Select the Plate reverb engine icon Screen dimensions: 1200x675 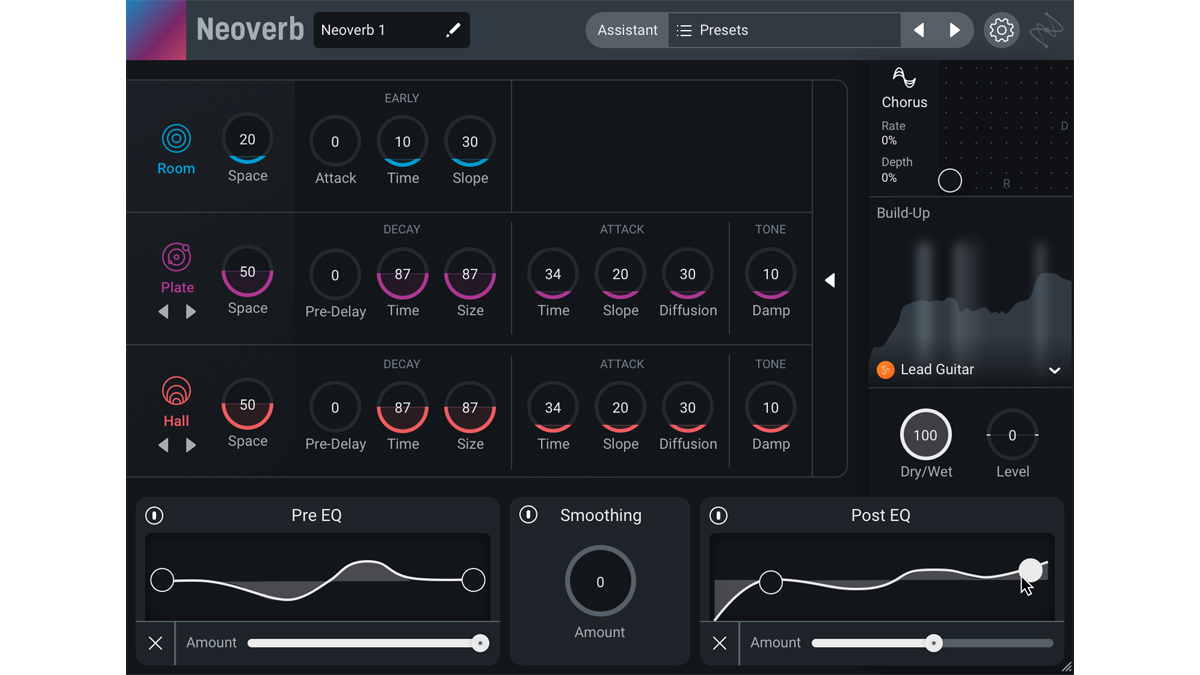point(176,257)
